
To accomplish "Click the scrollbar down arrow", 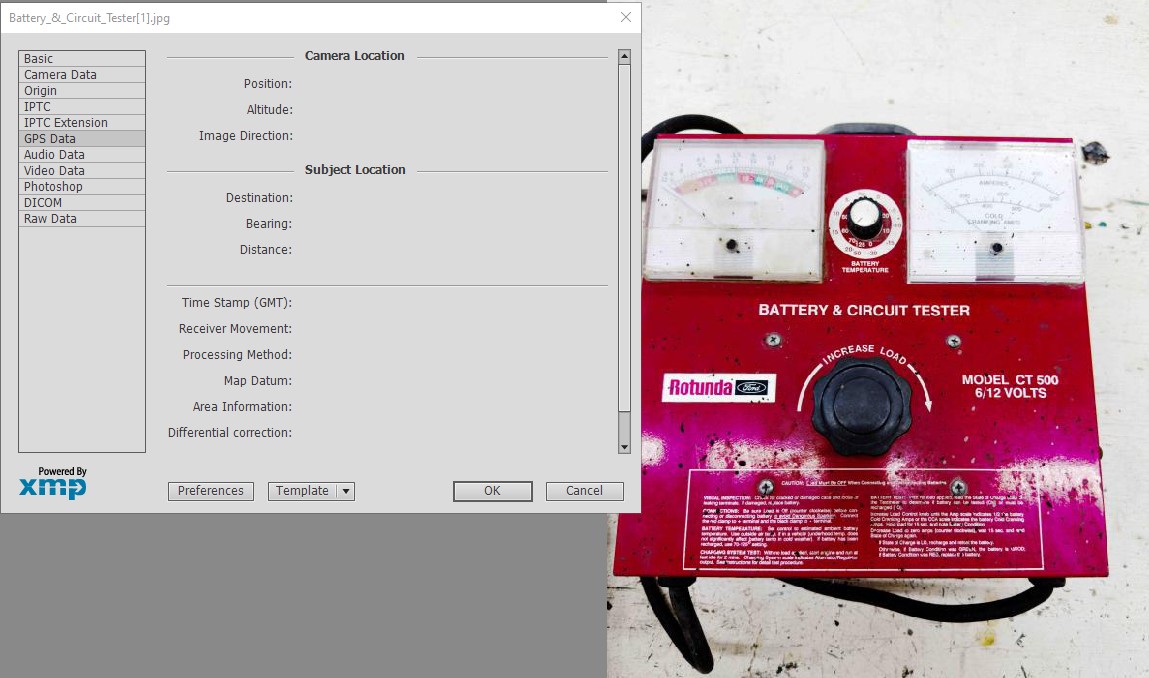I will click(624, 447).
